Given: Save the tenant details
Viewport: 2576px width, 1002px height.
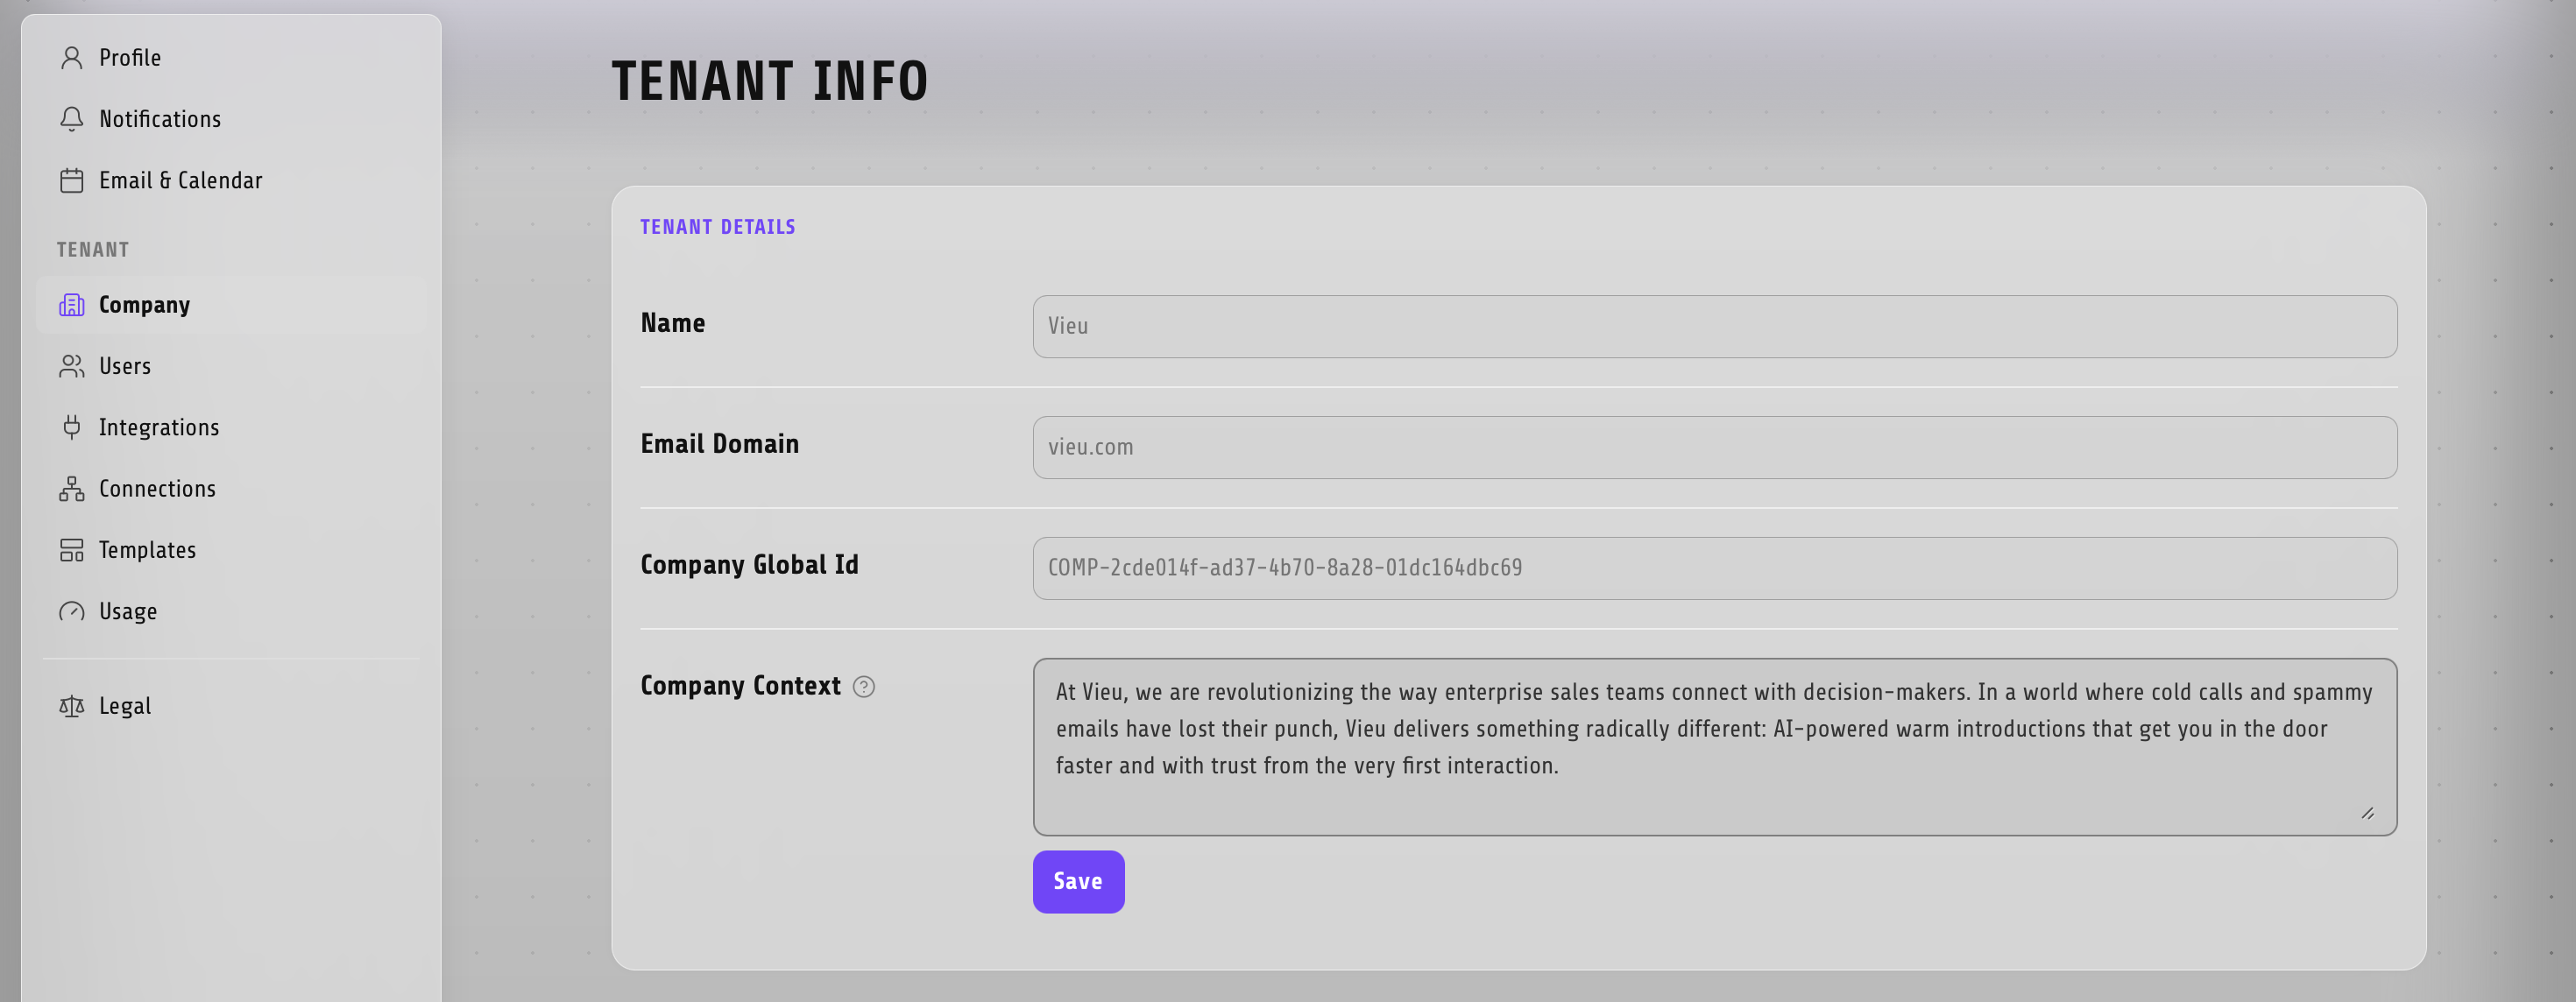Looking at the screenshot, I should 1078,881.
